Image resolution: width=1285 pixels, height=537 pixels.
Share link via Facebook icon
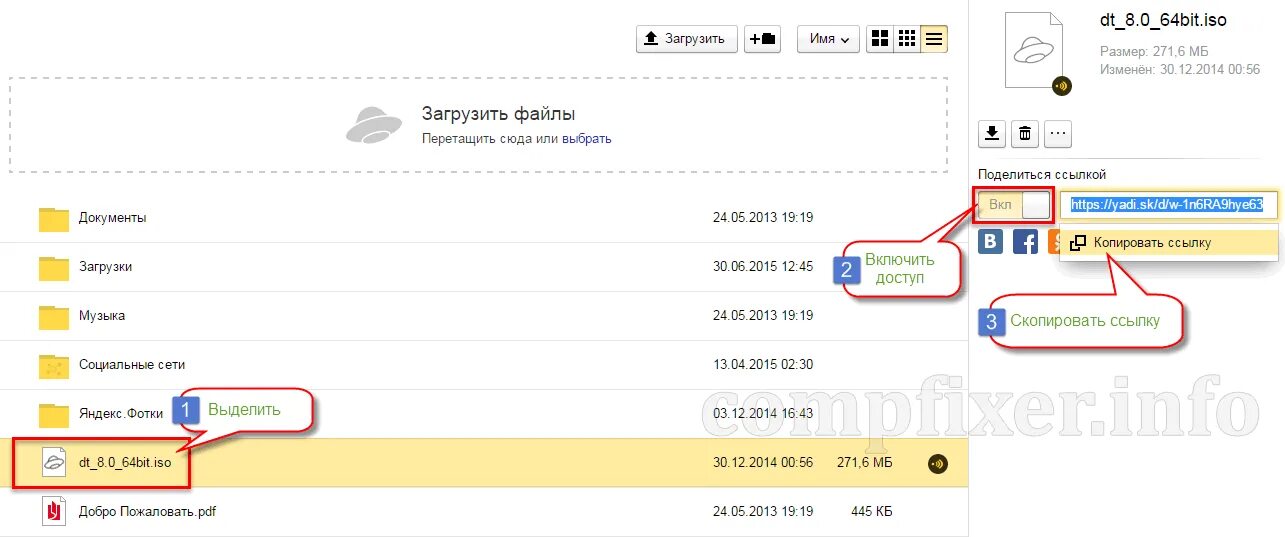tap(1025, 242)
